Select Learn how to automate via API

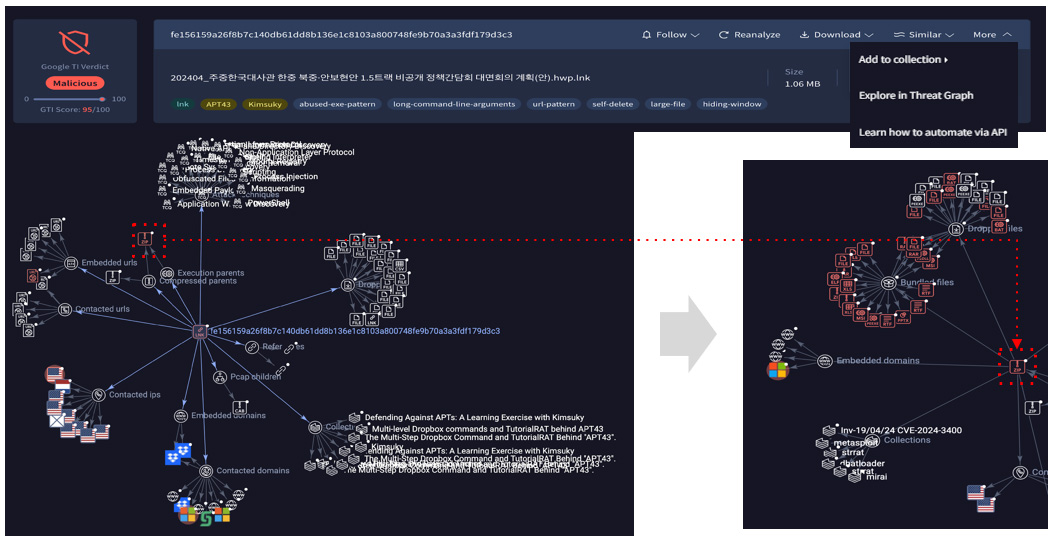pyautogui.click(x=932, y=132)
